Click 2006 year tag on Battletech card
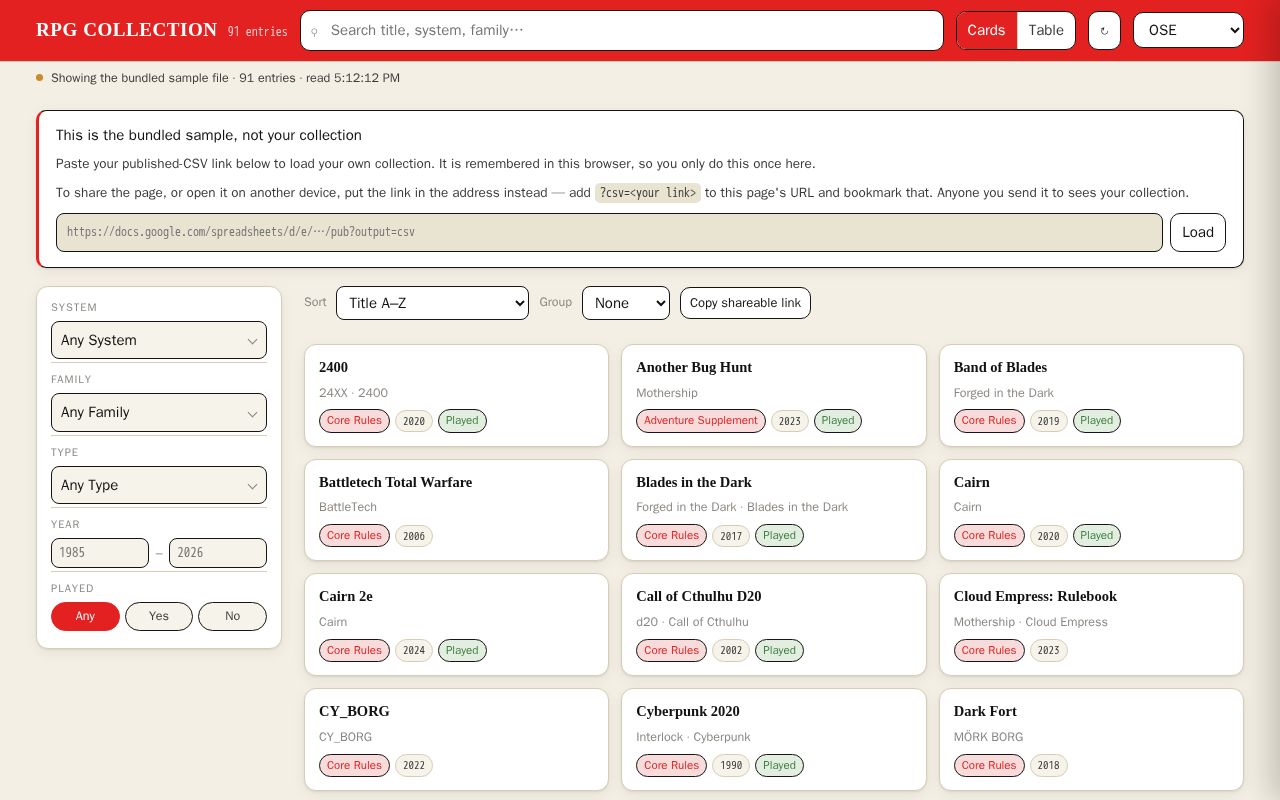The height and width of the screenshot is (800, 1280). click(414, 536)
